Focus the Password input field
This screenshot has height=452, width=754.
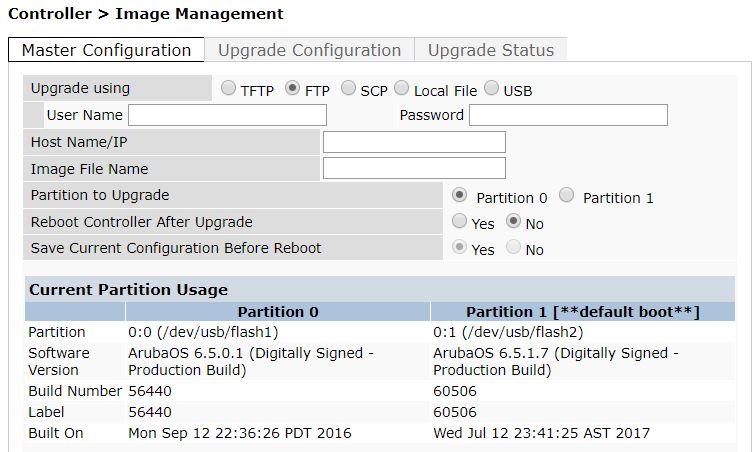point(568,115)
